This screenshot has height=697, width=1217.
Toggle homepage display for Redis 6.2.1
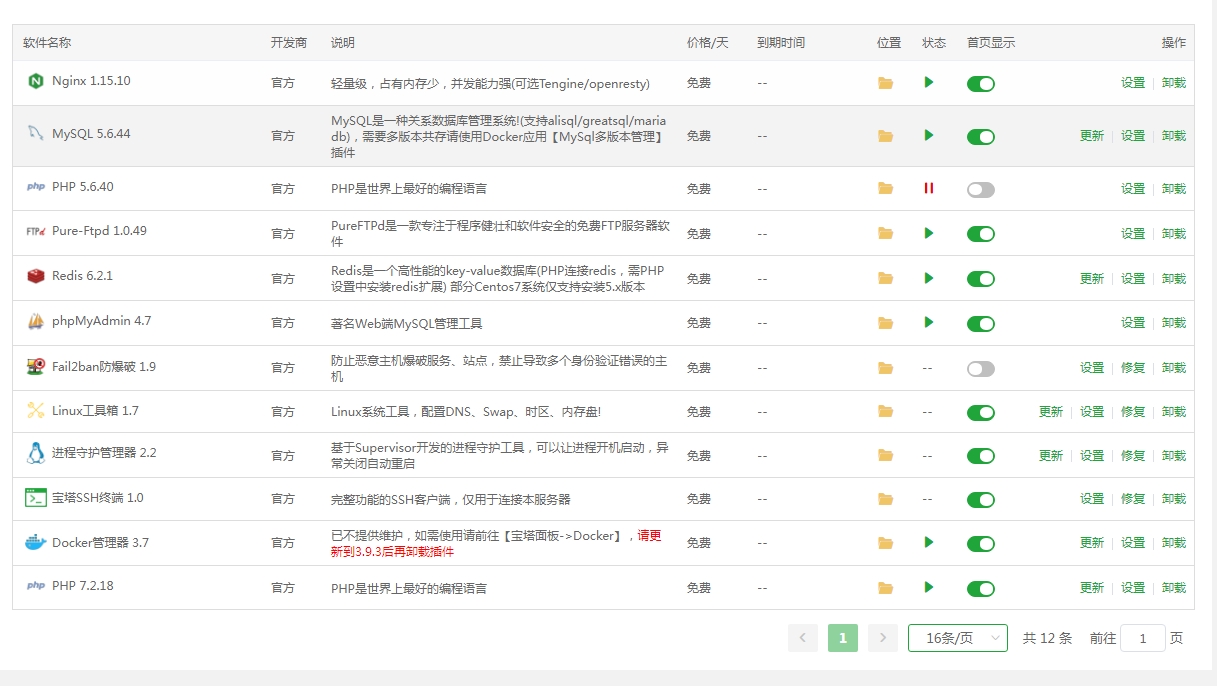pos(981,279)
